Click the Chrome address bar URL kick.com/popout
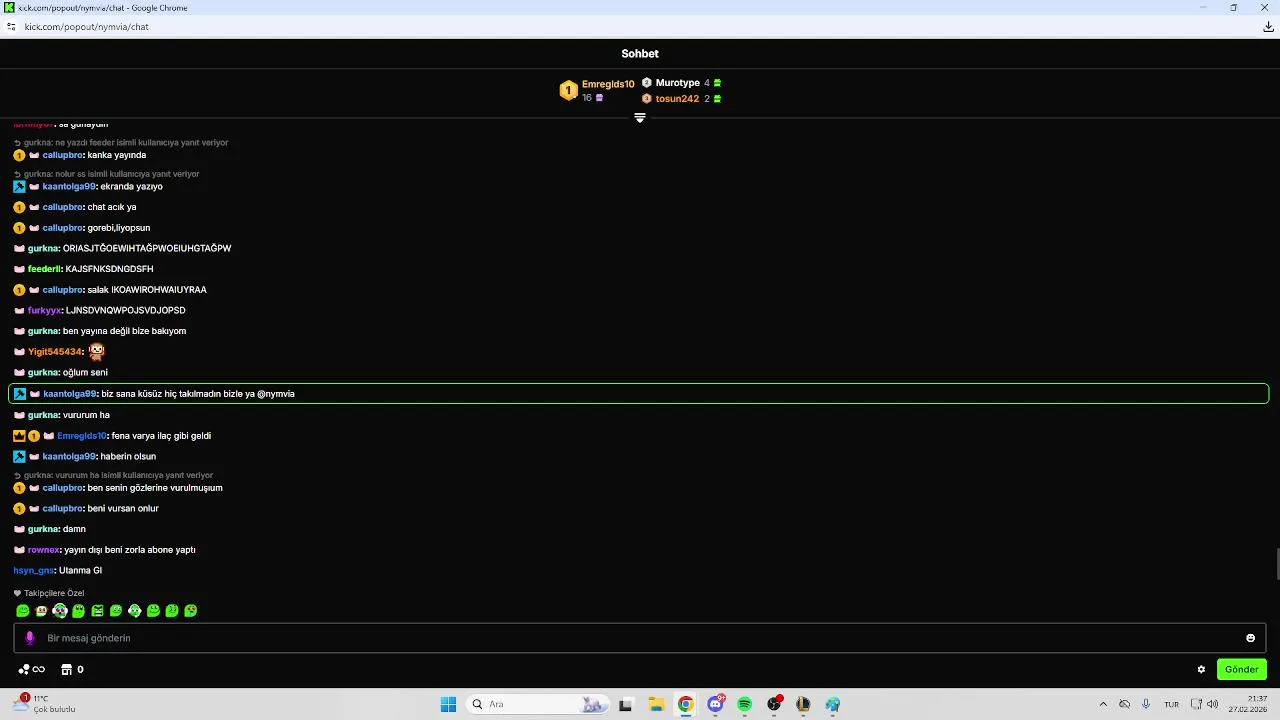 pyautogui.click(x=86, y=27)
